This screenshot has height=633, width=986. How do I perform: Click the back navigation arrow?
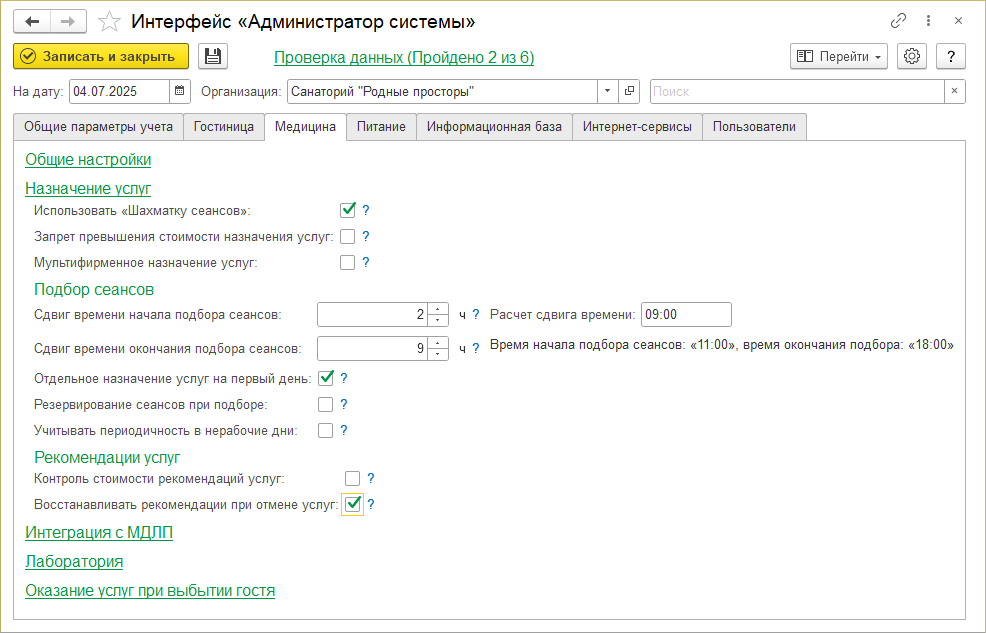pyautogui.click(x=32, y=21)
